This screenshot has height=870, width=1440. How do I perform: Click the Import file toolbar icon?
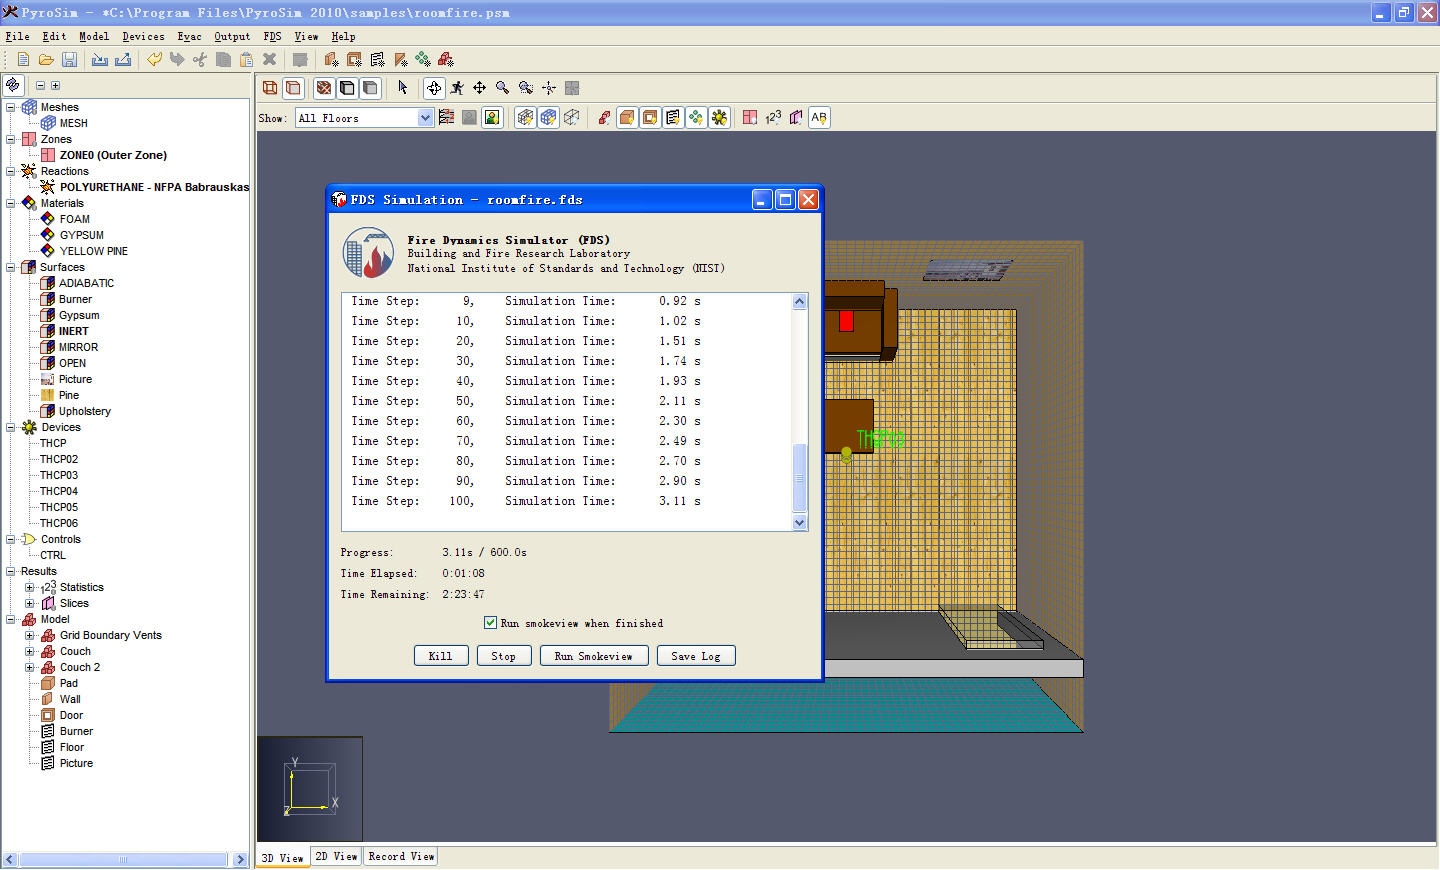point(100,60)
